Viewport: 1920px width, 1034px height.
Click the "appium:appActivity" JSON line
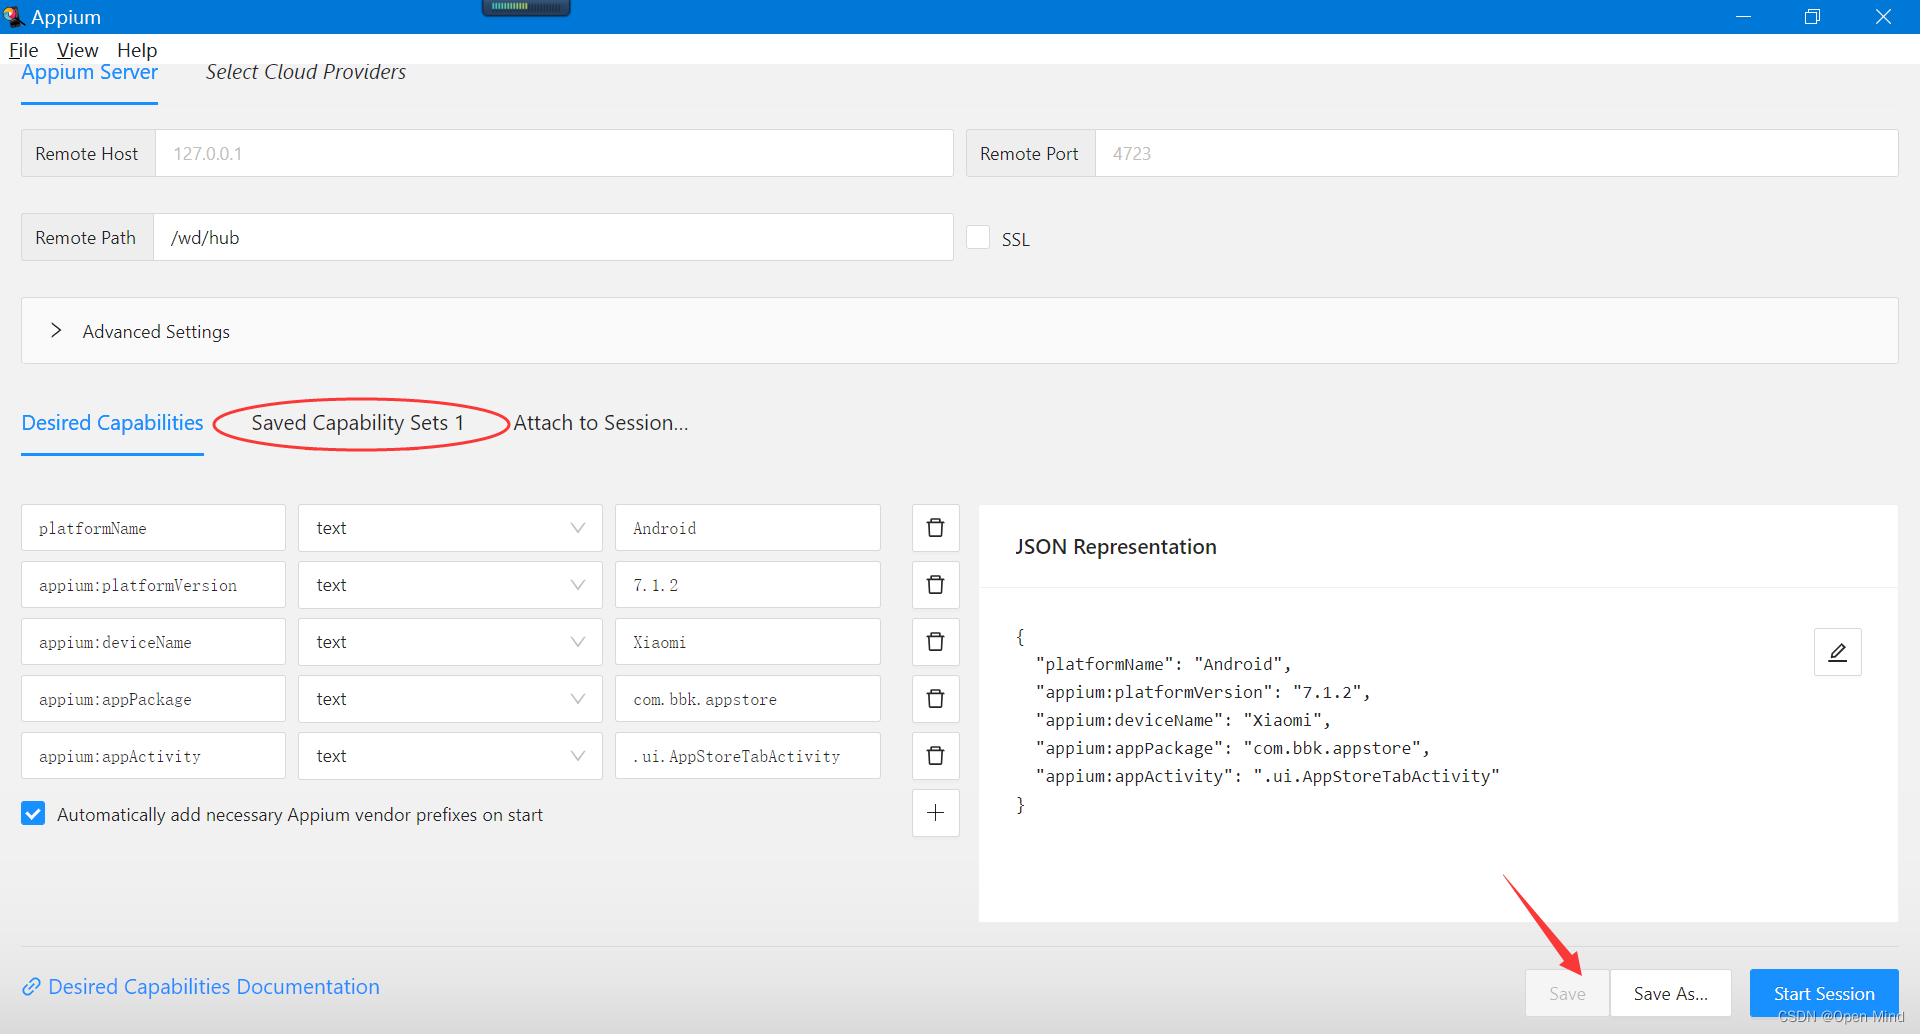pyautogui.click(x=1268, y=776)
